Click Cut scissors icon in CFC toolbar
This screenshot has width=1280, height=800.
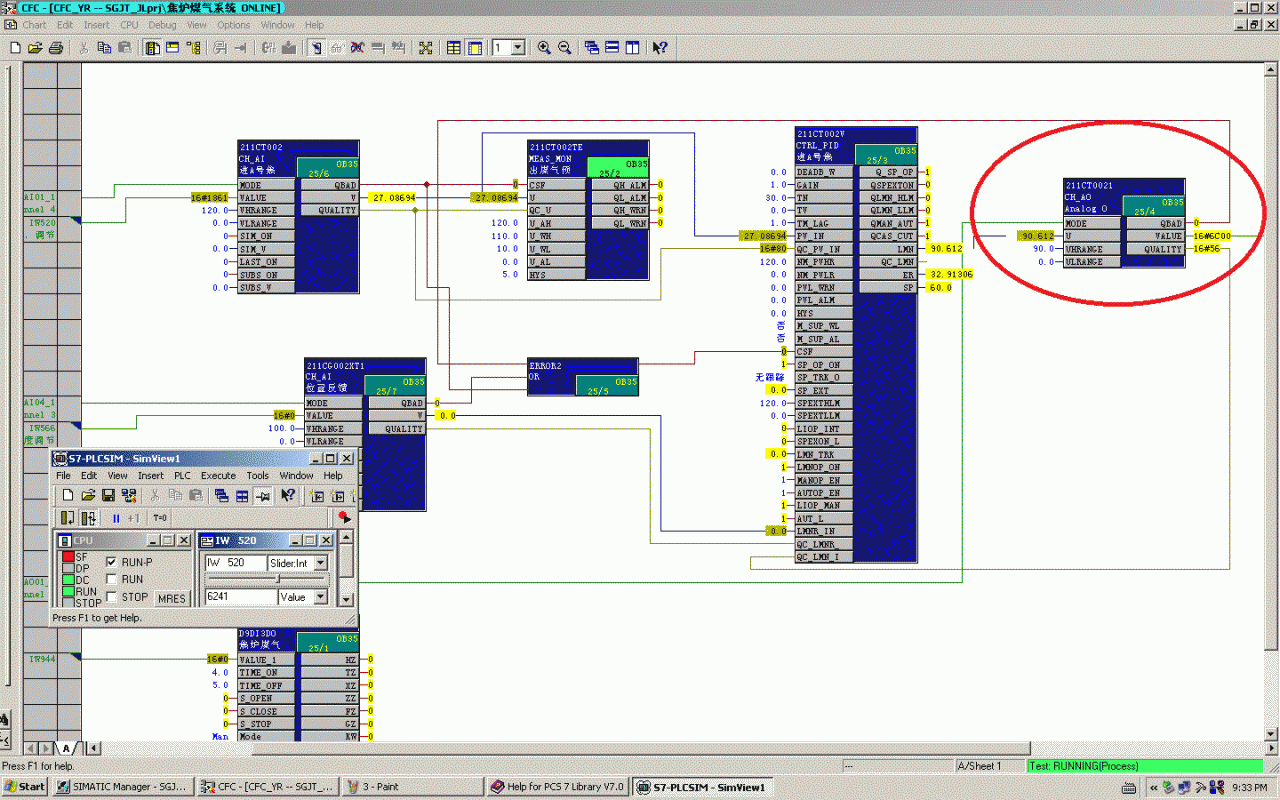pyautogui.click(x=83, y=47)
